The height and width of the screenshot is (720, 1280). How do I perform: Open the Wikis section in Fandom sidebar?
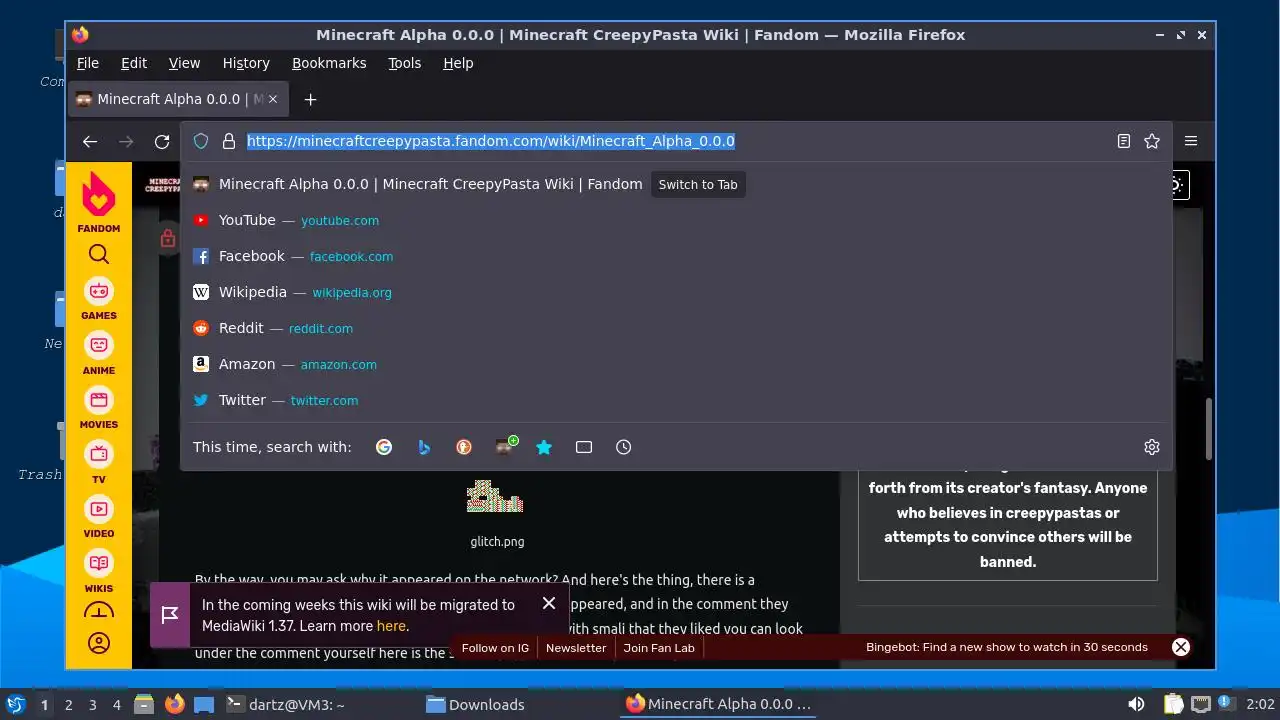pos(99,572)
